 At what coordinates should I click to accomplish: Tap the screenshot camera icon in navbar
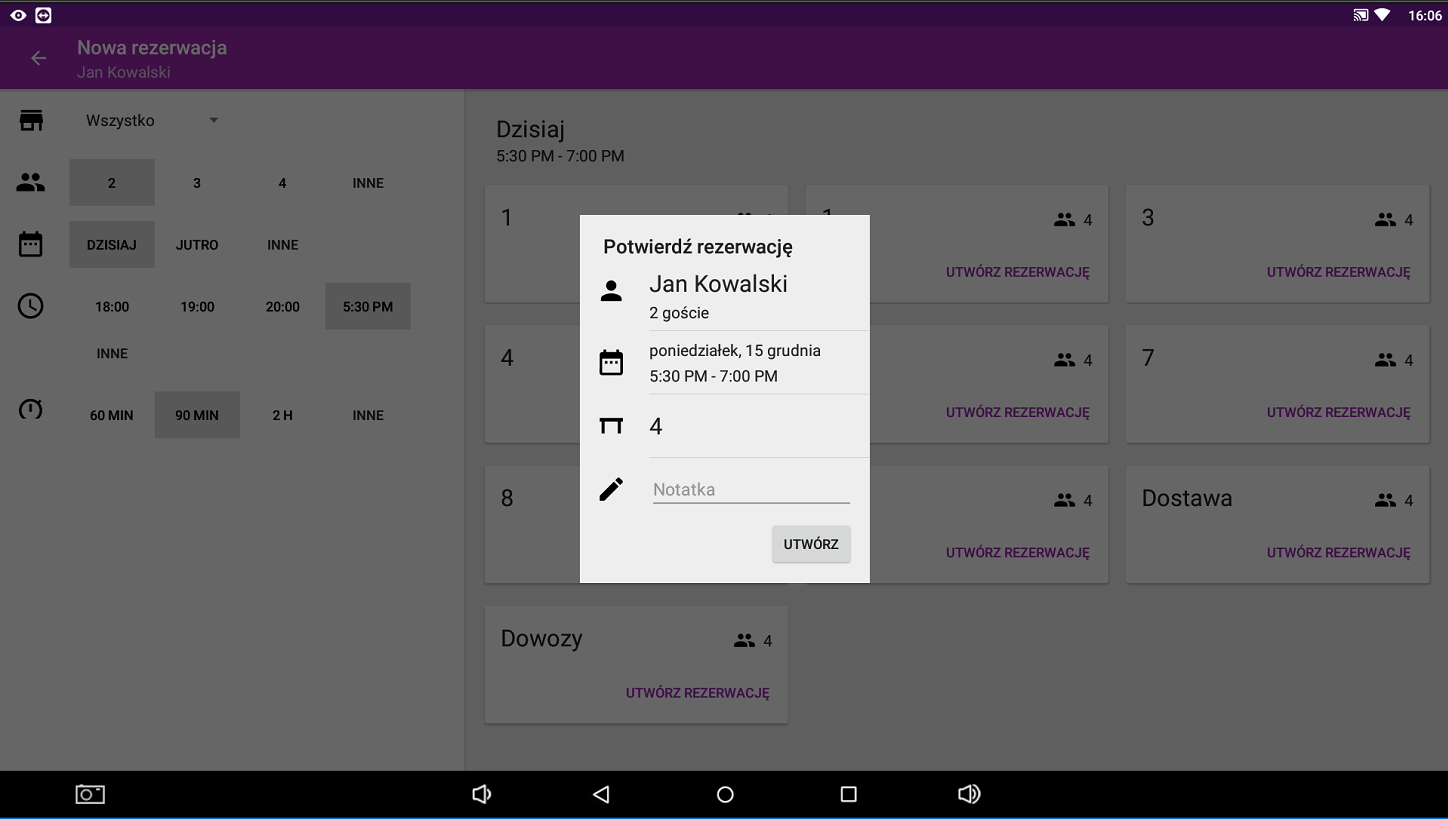(x=90, y=794)
